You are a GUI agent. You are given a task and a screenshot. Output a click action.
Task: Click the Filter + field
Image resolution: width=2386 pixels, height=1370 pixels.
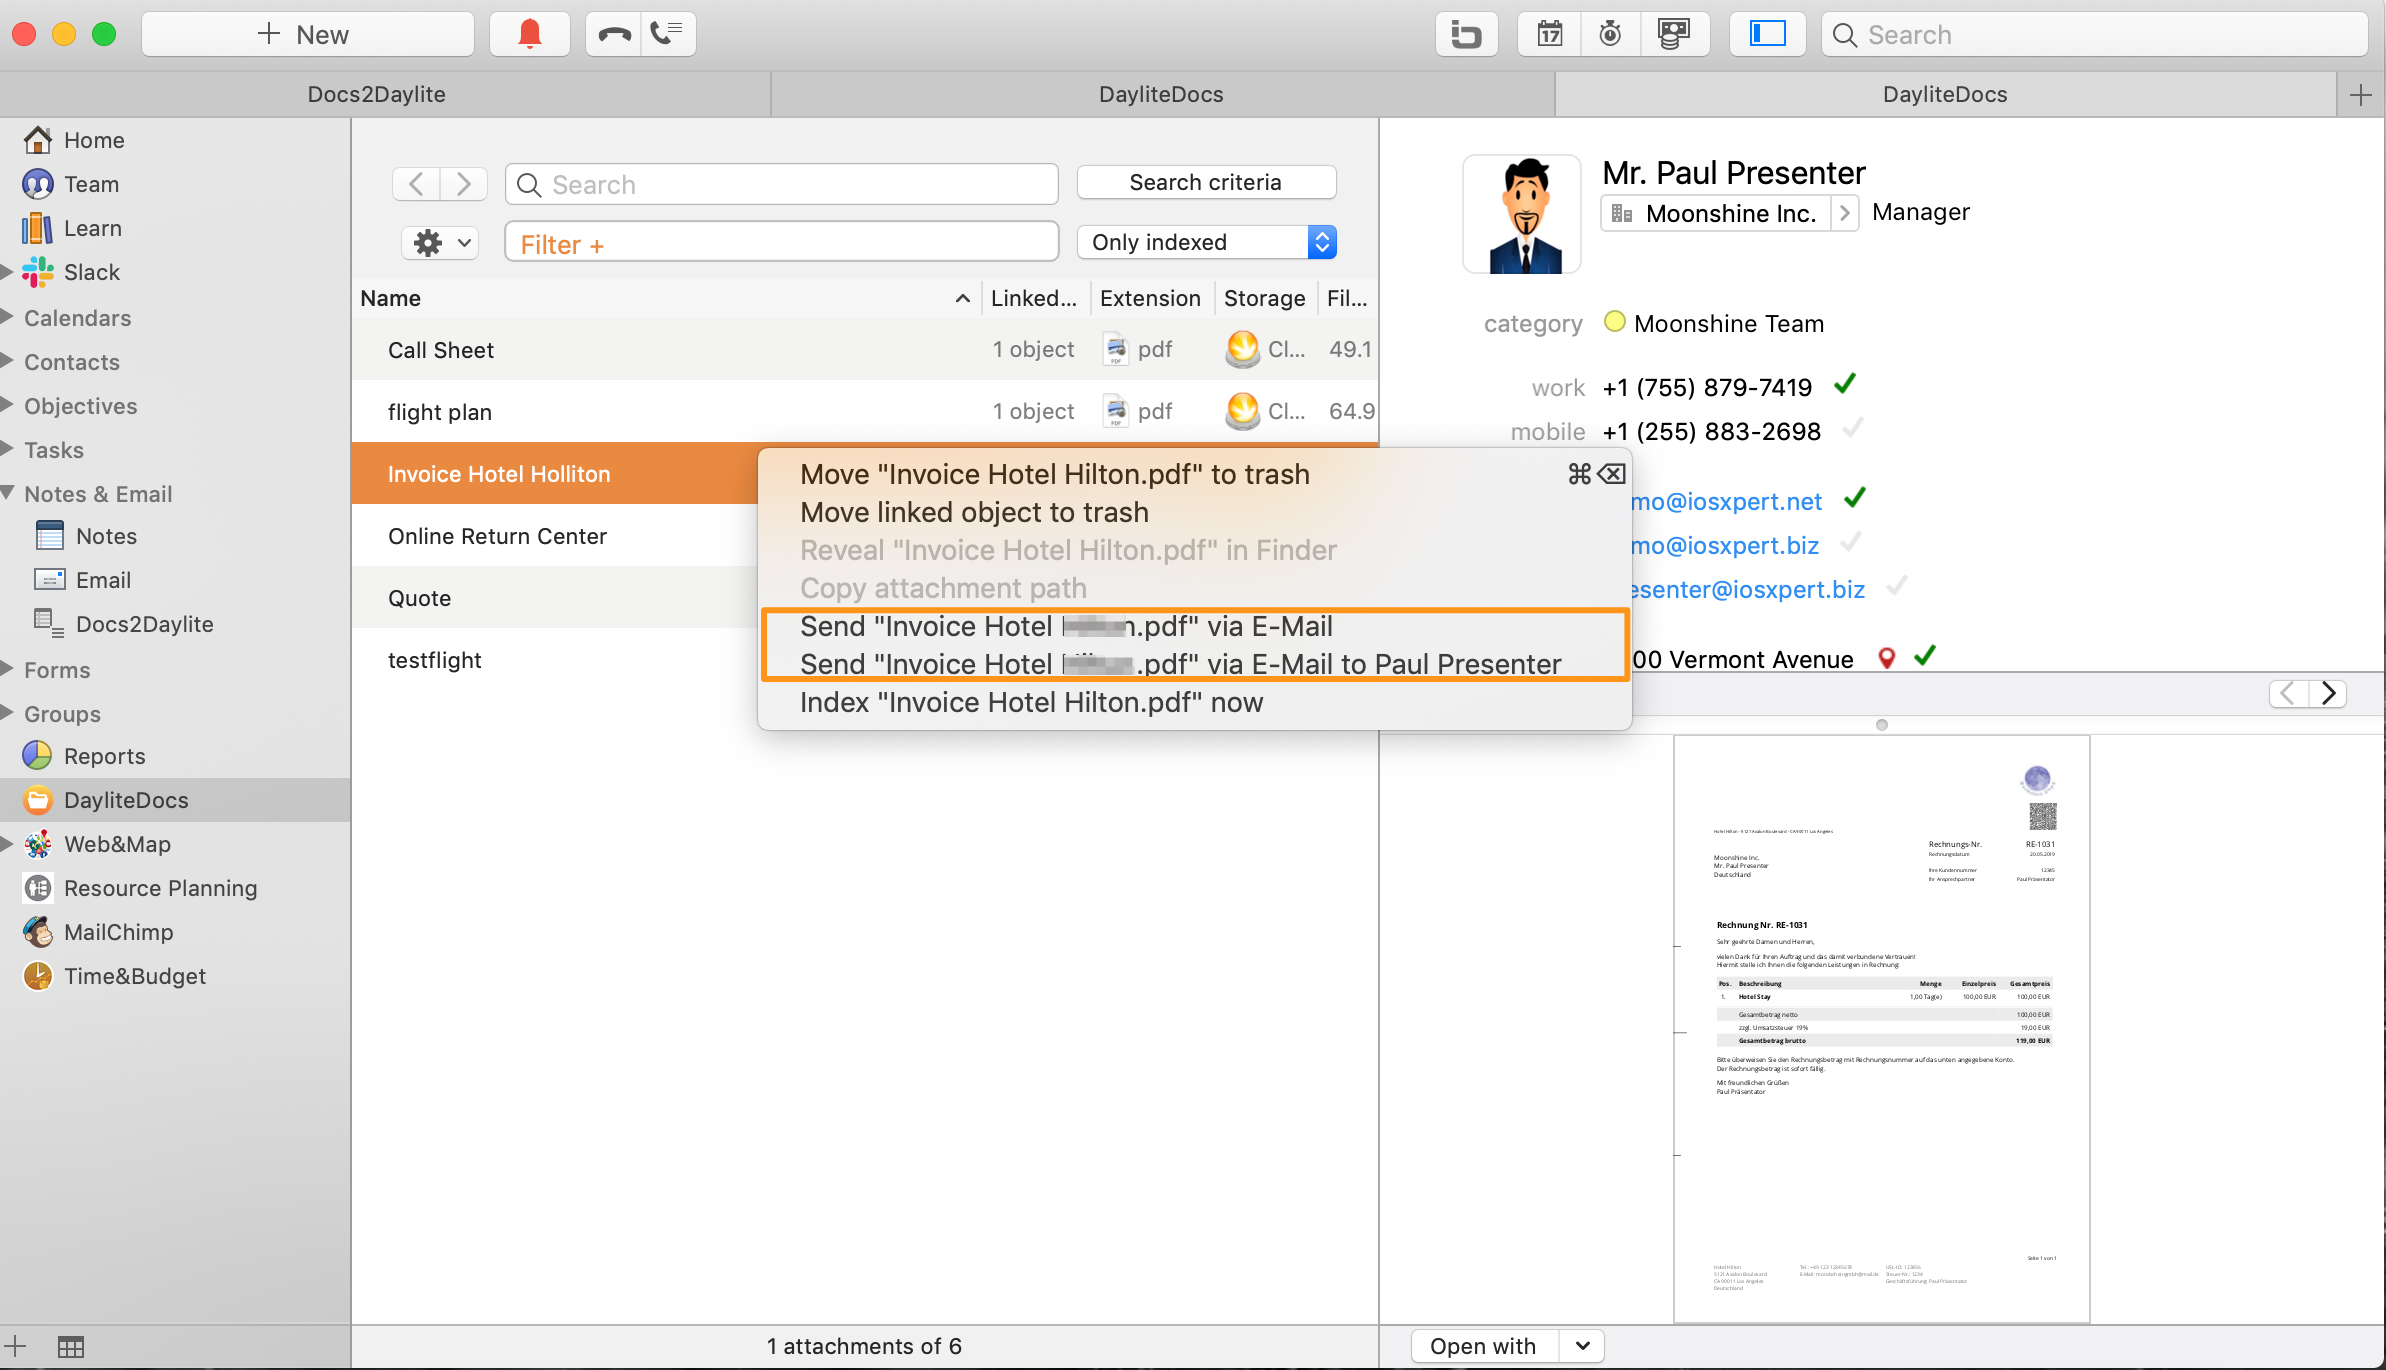782,243
